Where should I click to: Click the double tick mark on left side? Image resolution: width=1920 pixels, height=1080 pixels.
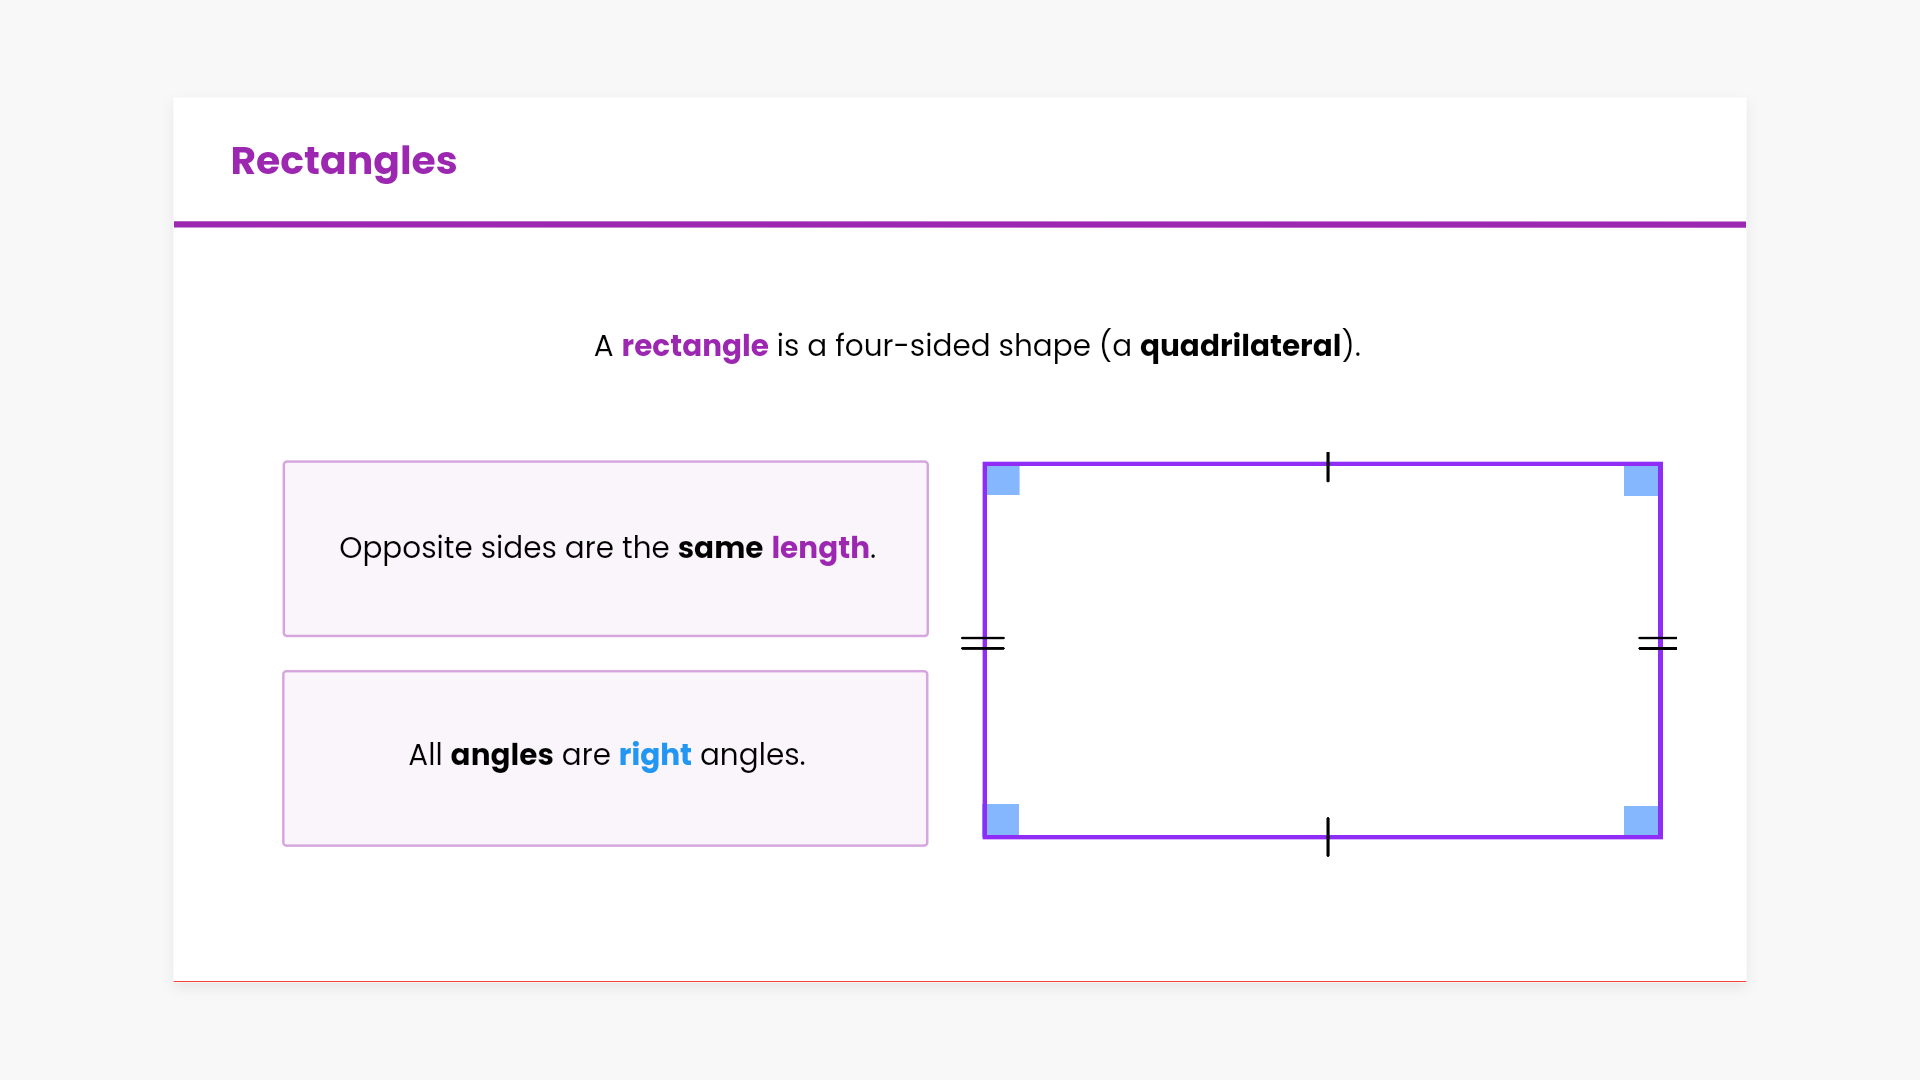point(983,643)
